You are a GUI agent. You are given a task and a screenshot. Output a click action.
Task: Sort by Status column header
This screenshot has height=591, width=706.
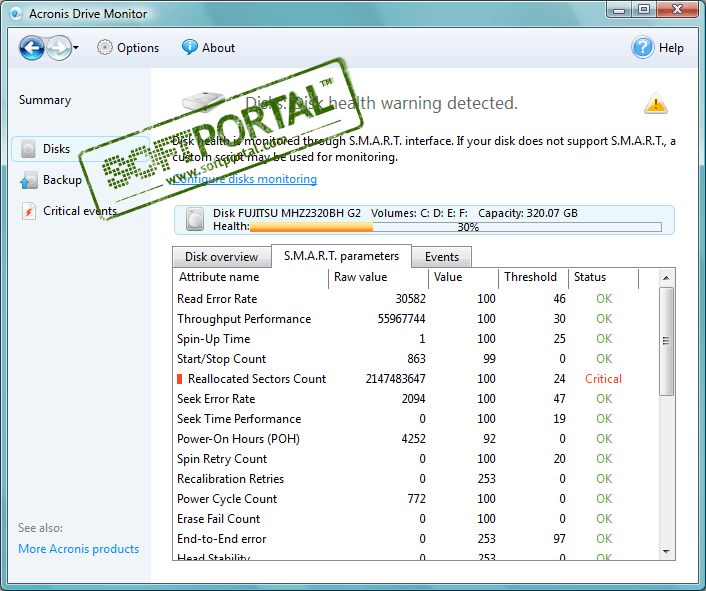pos(604,277)
